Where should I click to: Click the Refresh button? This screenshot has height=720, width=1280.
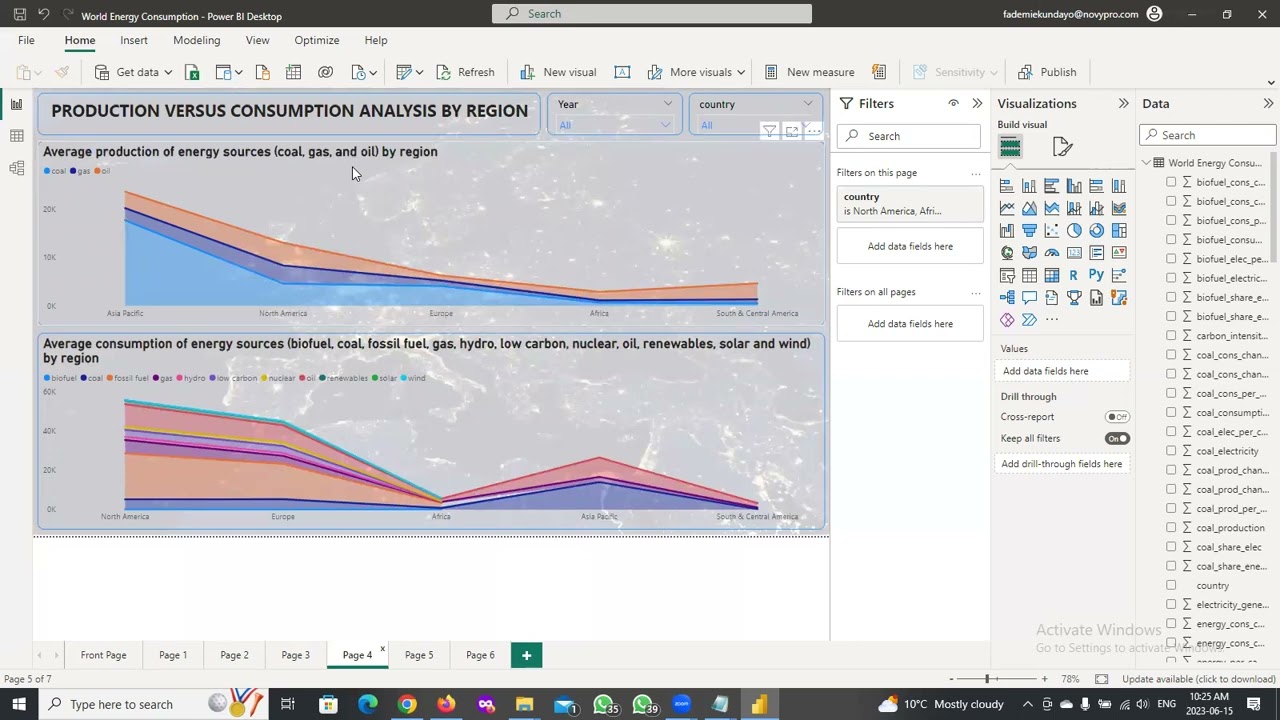465,72
